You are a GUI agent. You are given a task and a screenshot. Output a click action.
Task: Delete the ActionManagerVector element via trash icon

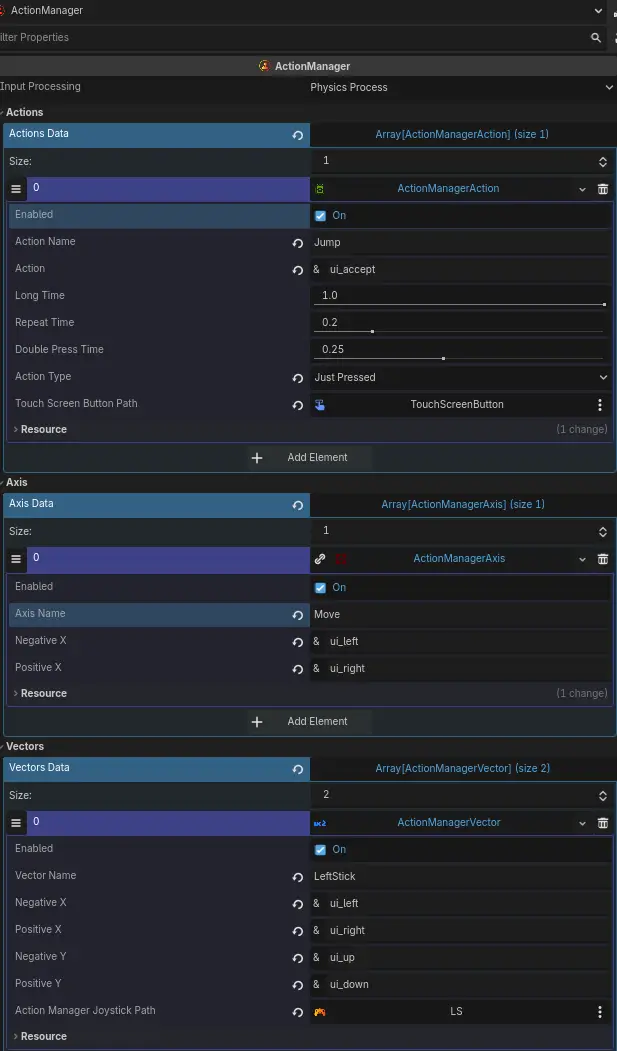tap(603, 822)
